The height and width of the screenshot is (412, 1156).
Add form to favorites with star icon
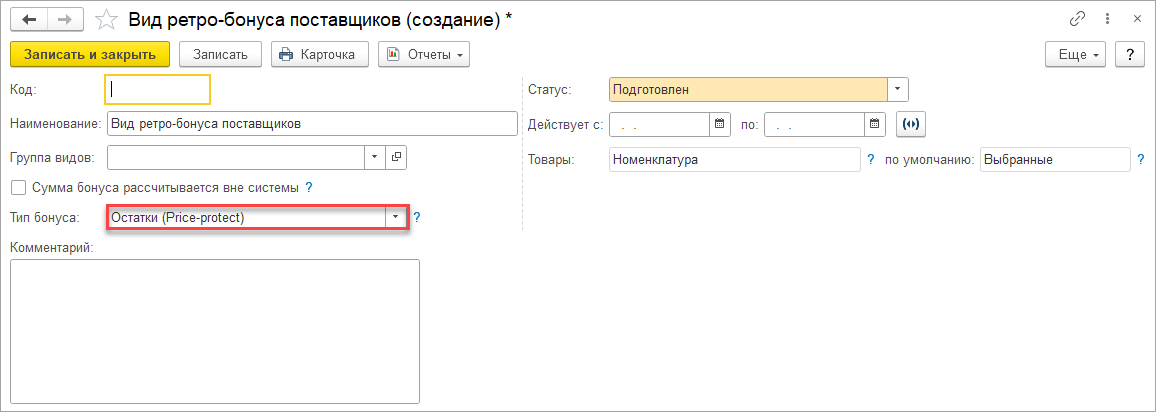tap(106, 19)
